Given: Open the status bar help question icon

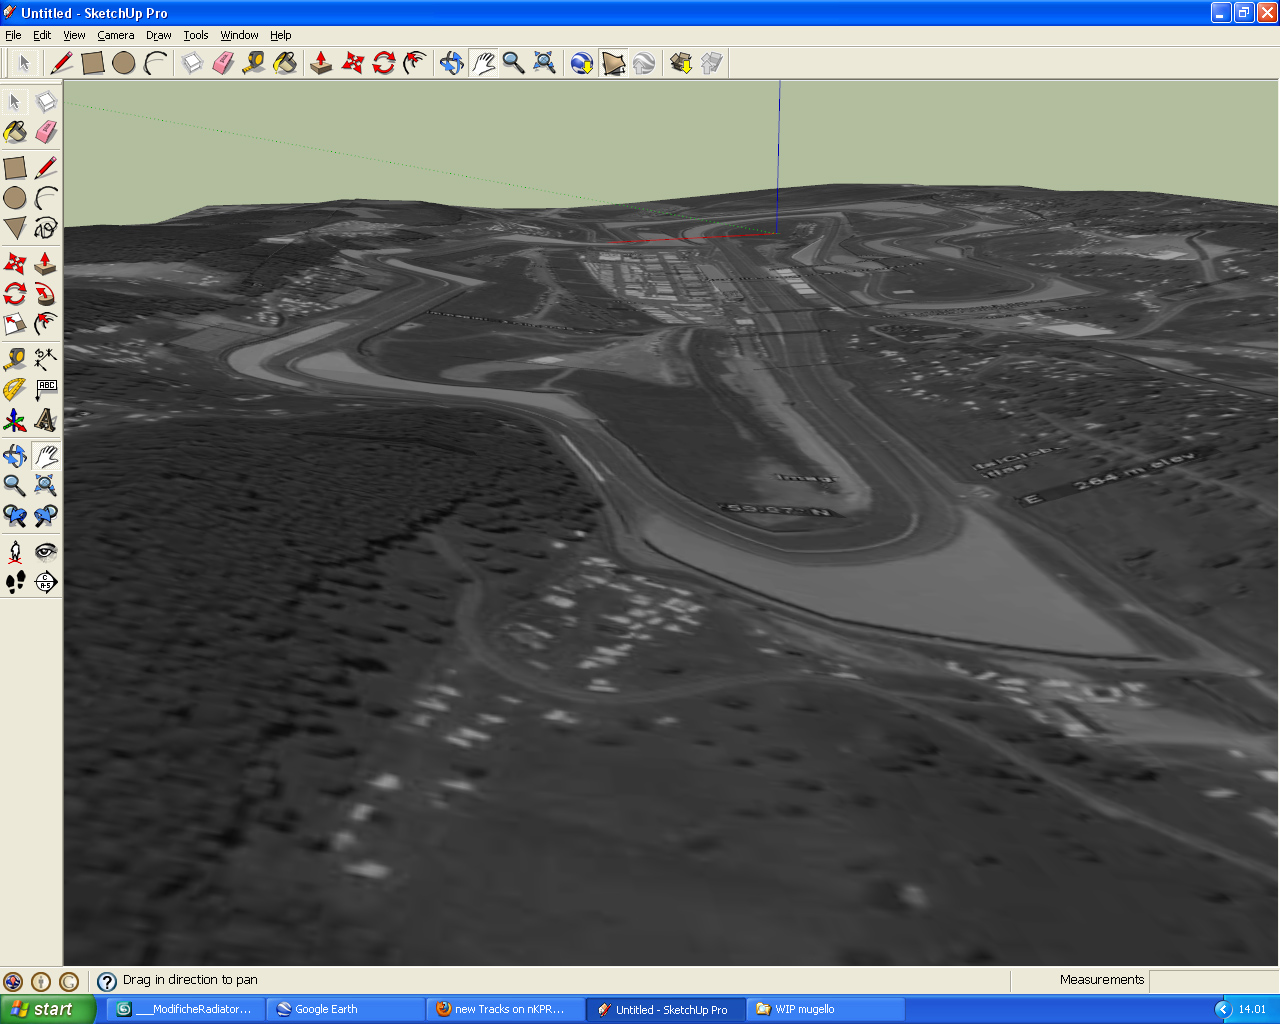Looking at the screenshot, I should pos(107,981).
